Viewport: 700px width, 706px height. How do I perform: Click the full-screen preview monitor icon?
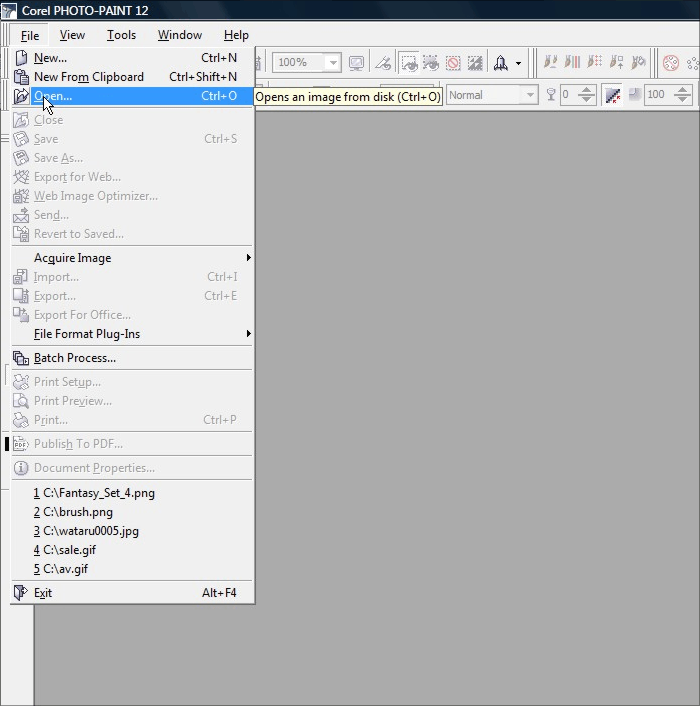coord(356,63)
